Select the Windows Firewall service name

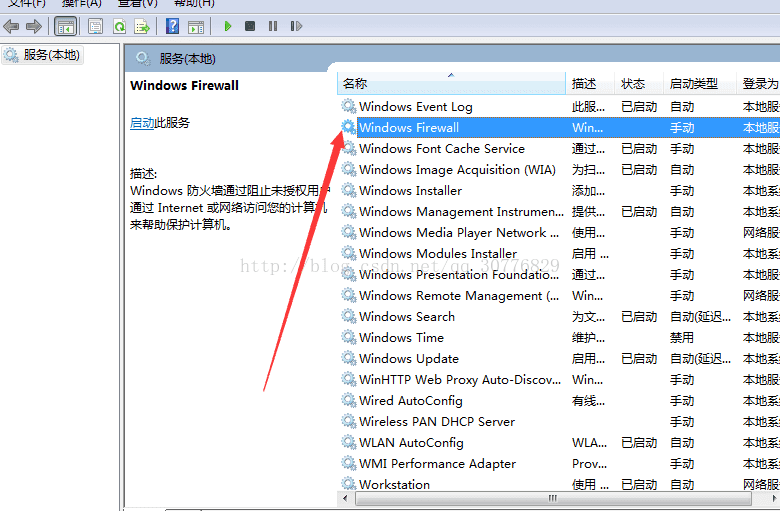[409, 127]
